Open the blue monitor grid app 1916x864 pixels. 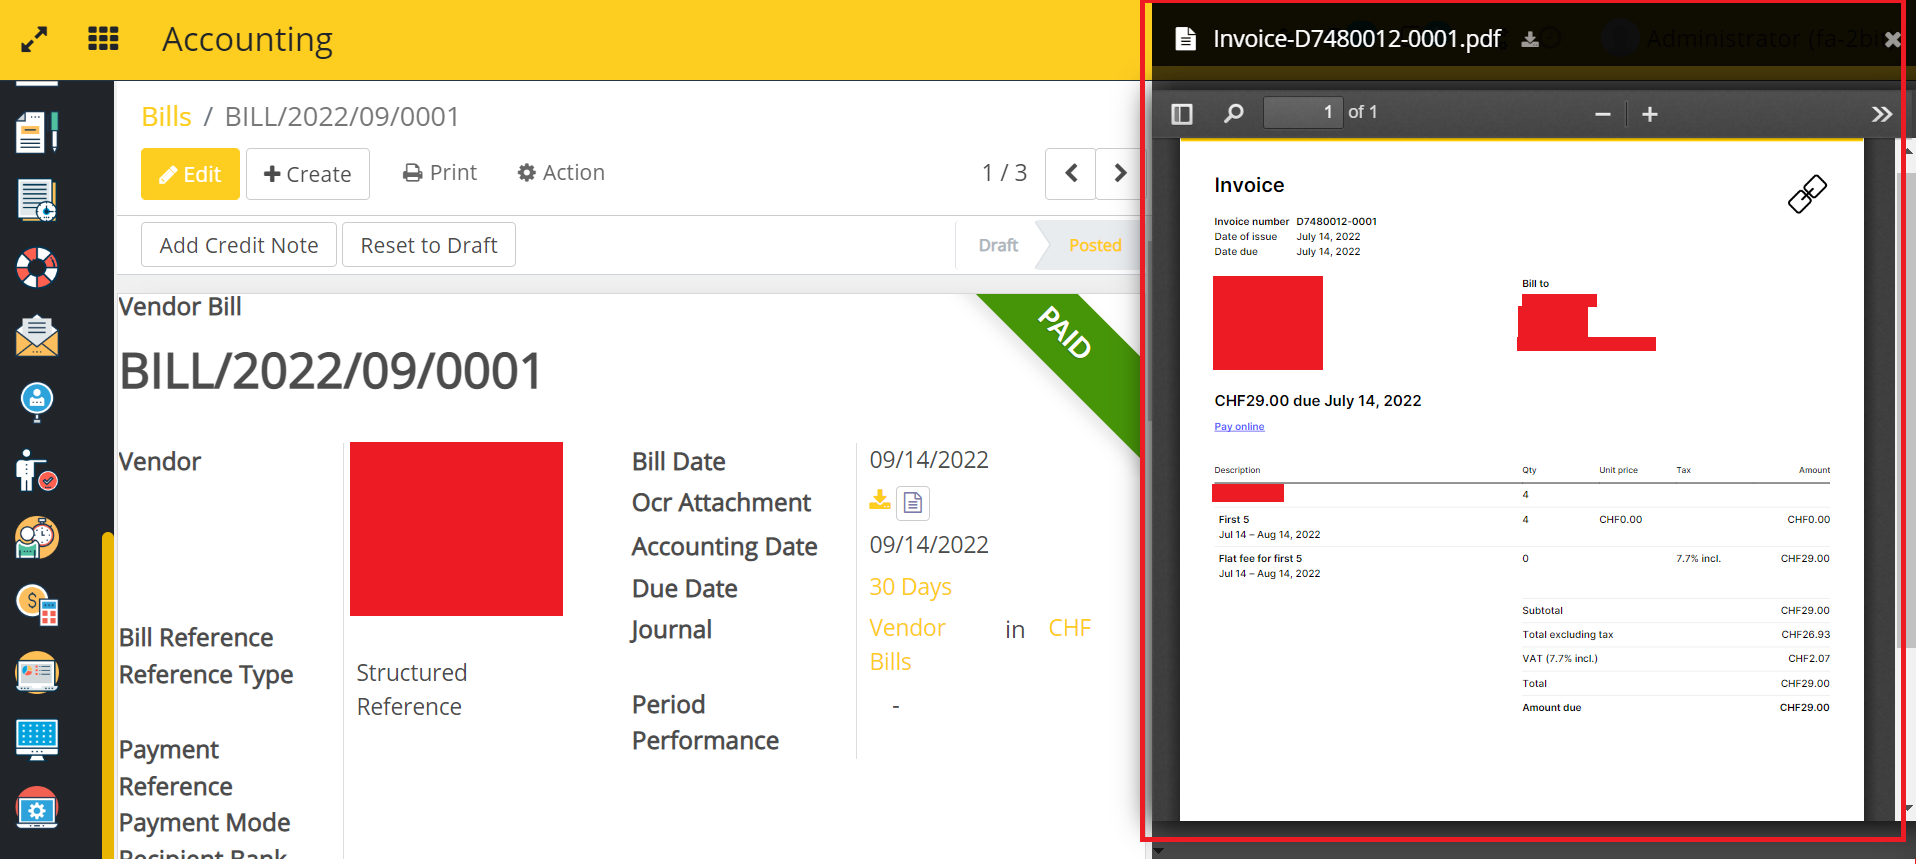point(37,740)
